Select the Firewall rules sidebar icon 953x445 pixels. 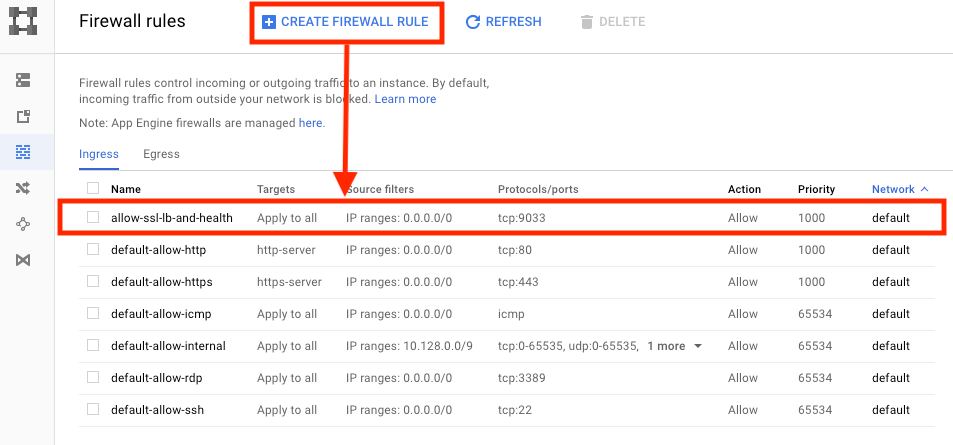coord(24,152)
